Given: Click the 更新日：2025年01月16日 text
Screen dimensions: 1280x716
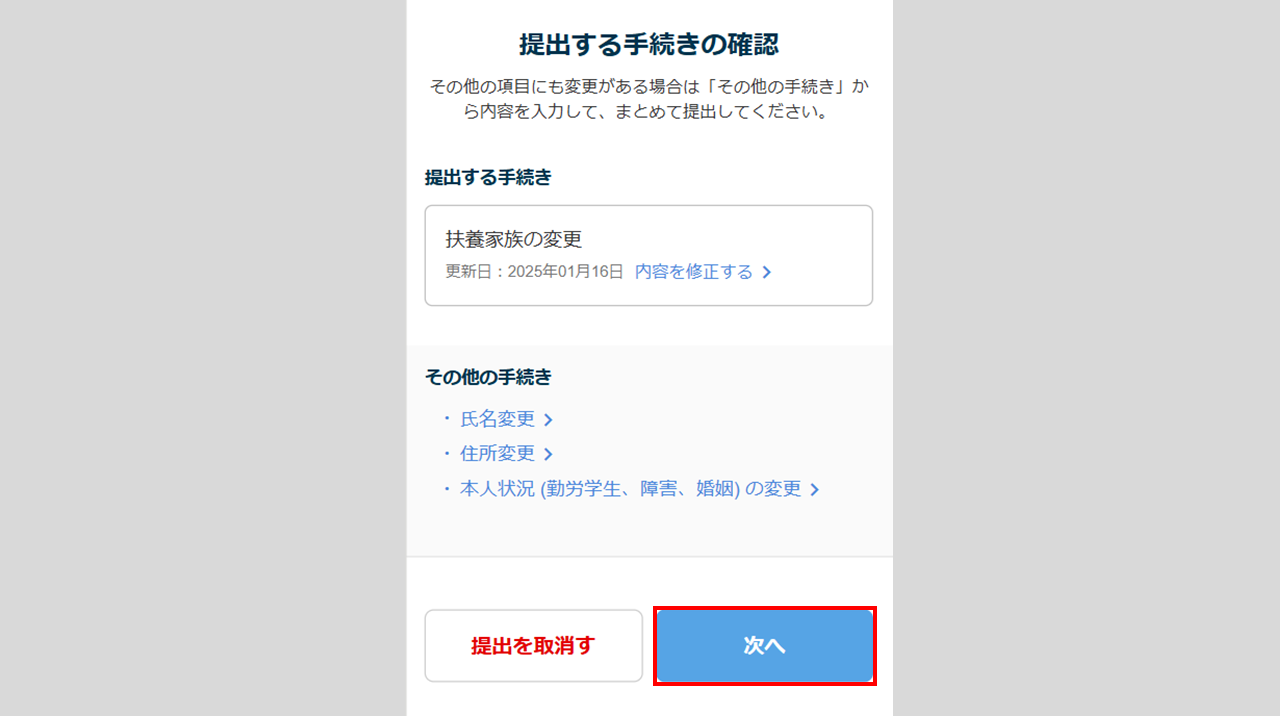Looking at the screenshot, I should pyautogui.click(x=534, y=272).
